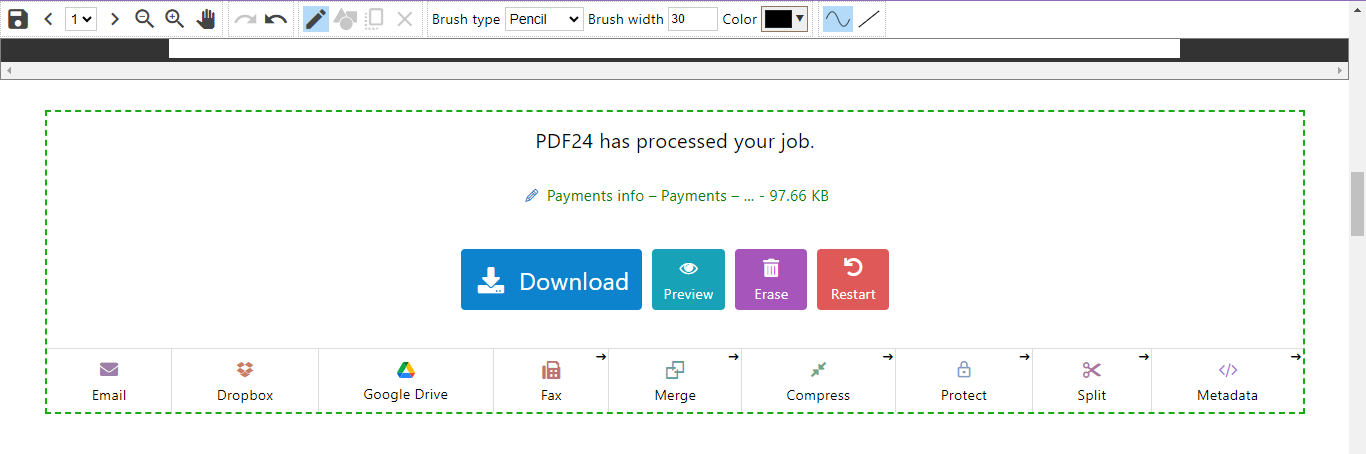Click the Brush width input field
Image resolution: width=1366 pixels, height=454 pixels.
[693, 19]
